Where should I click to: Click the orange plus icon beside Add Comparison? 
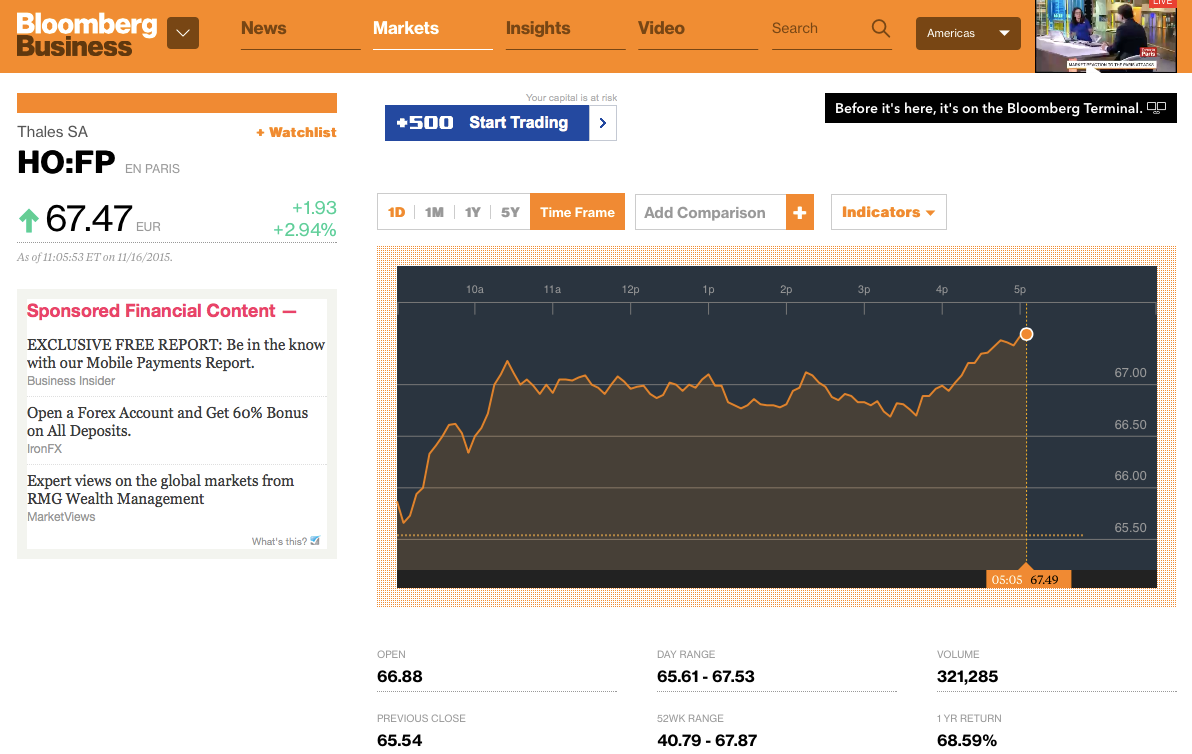coord(799,212)
